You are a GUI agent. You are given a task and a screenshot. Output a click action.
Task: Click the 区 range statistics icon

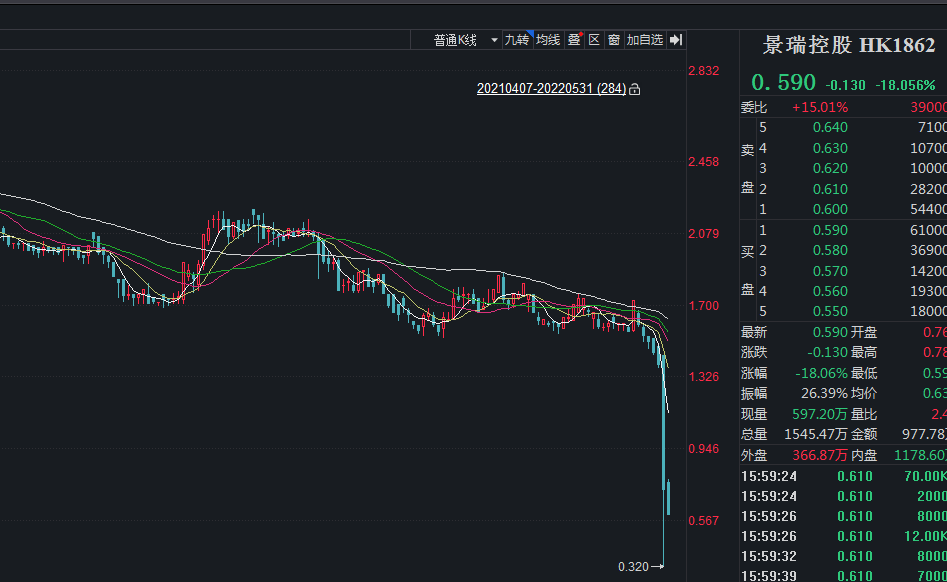594,40
